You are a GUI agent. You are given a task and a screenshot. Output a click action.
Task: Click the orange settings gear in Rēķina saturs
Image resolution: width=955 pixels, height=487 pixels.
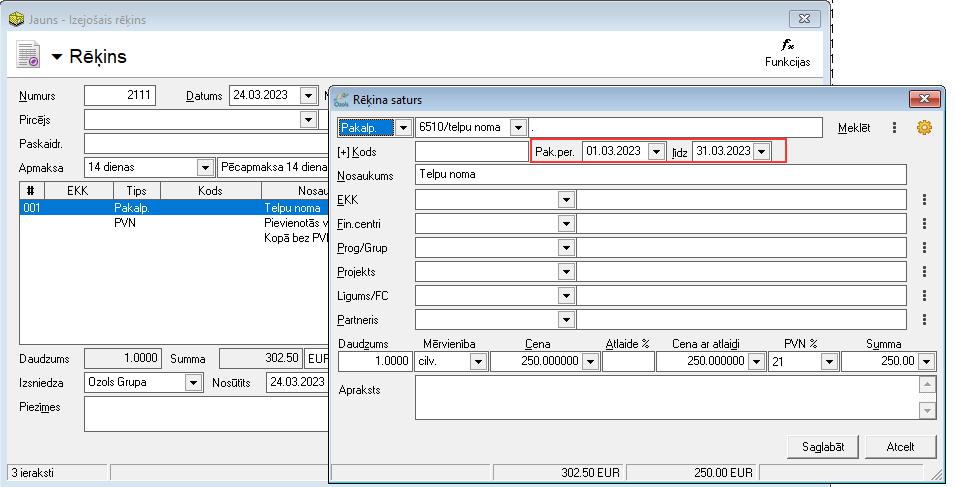(924, 127)
